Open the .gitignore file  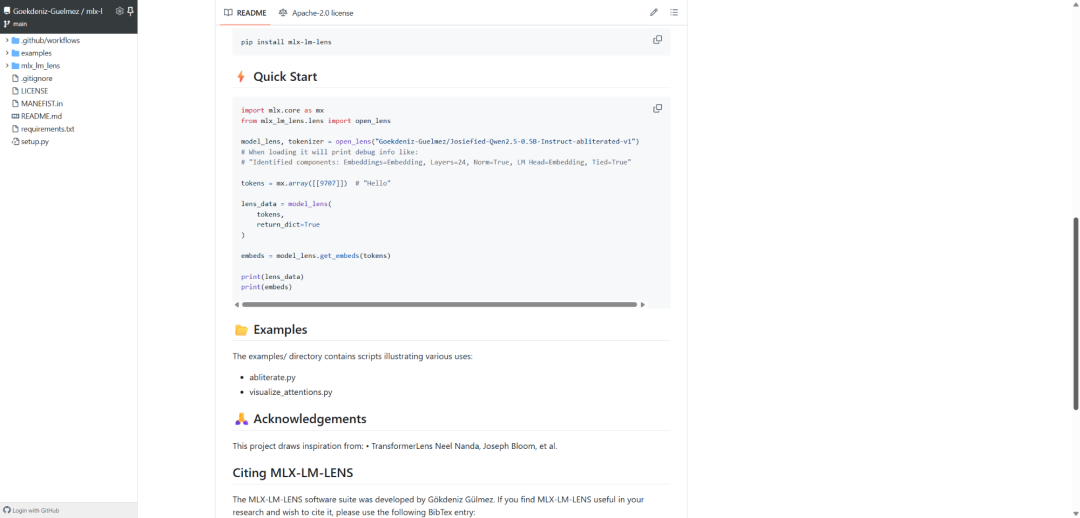(x=37, y=79)
